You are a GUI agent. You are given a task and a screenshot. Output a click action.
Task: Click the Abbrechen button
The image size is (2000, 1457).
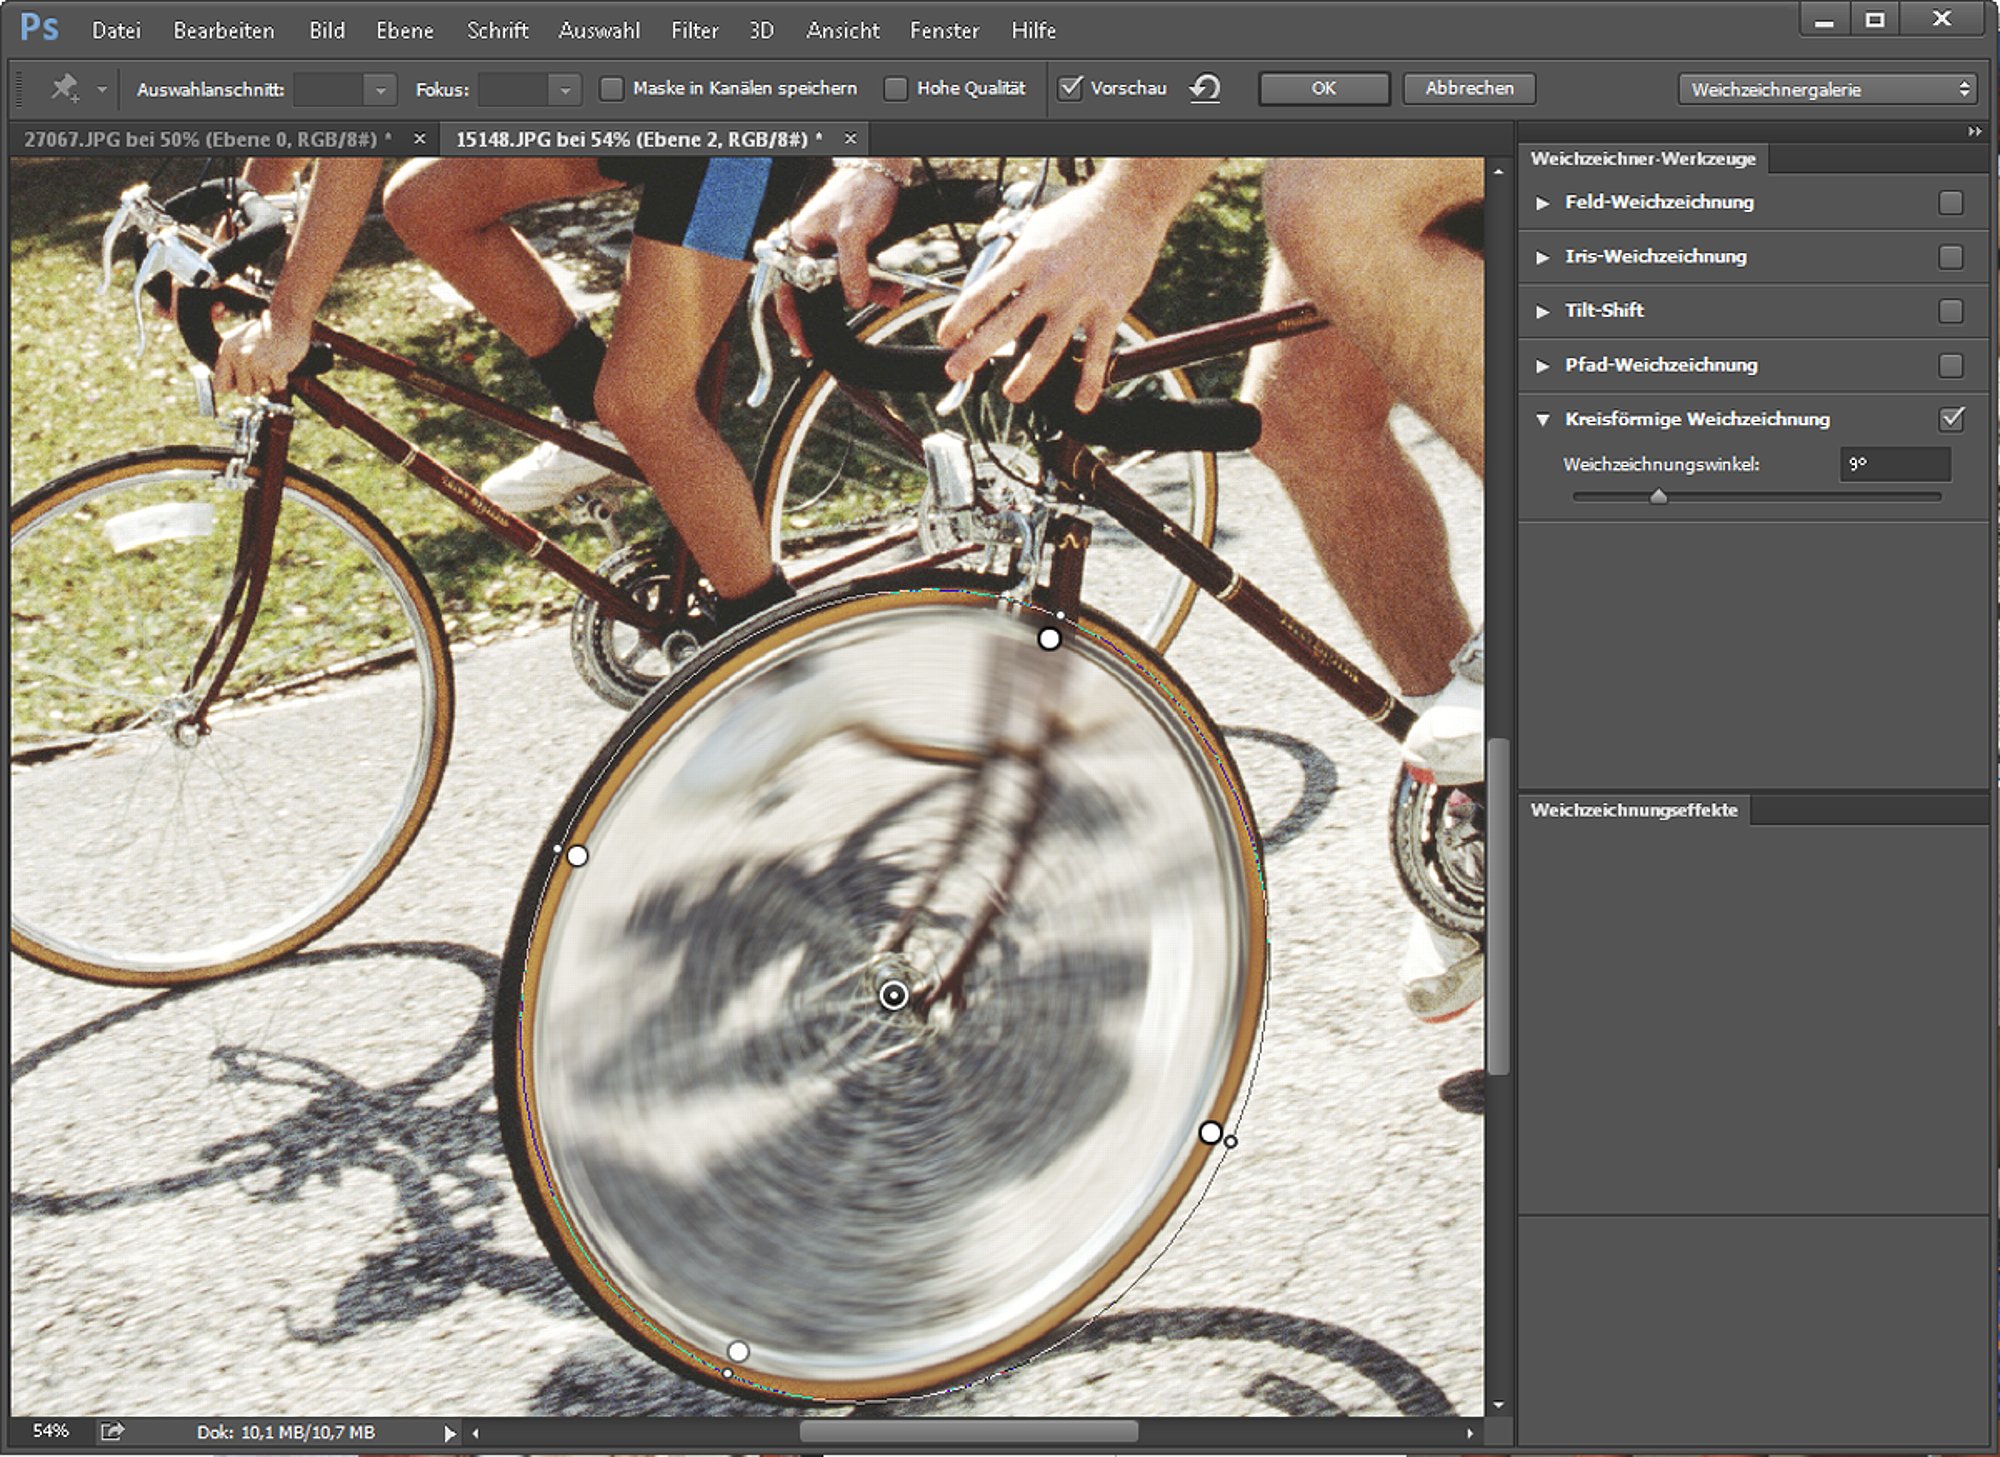[1469, 88]
